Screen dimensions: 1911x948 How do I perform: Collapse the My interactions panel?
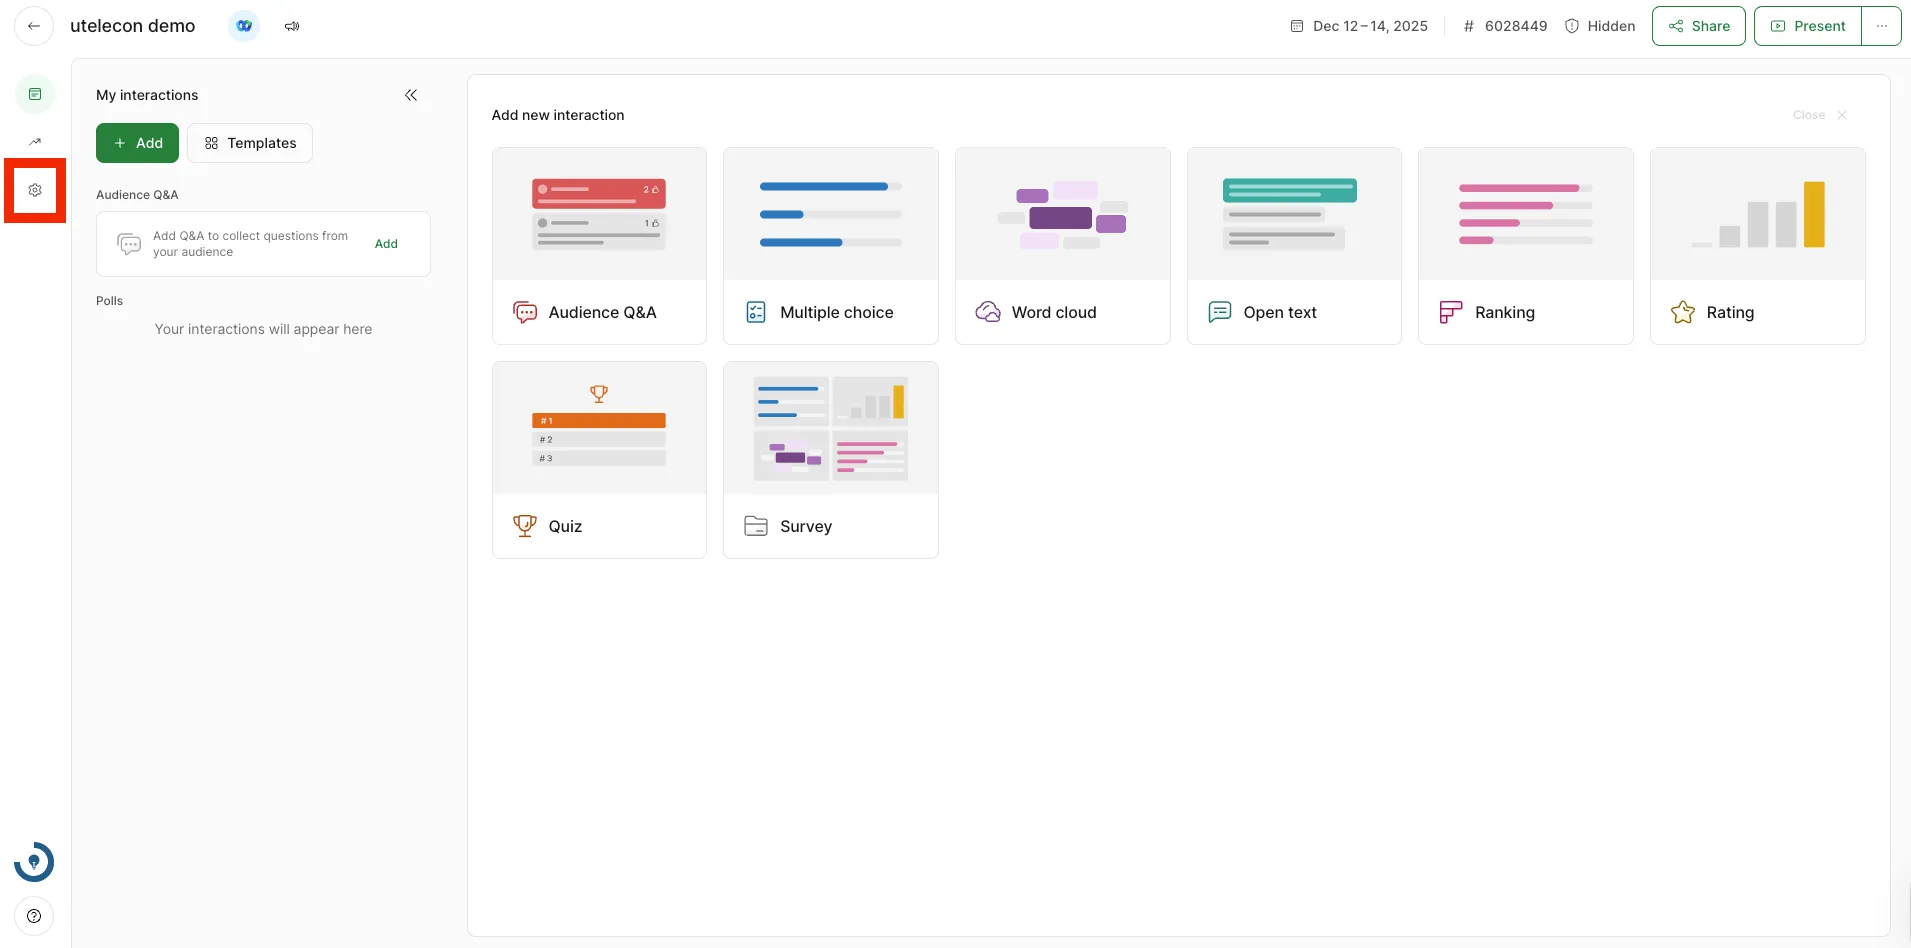pyautogui.click(x=411, y=95)
